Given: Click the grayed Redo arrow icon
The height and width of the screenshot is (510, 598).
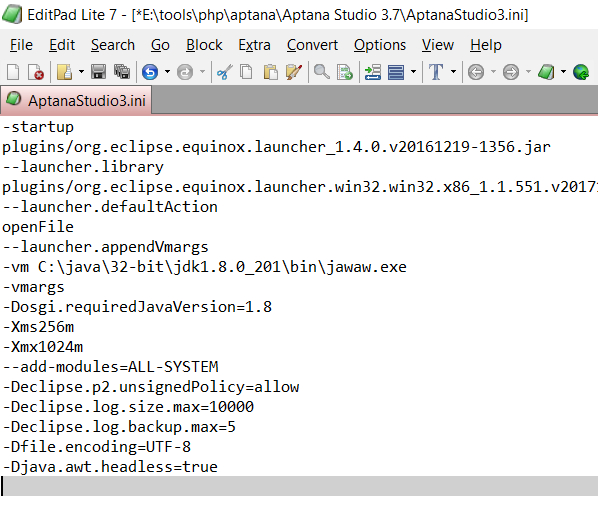Looking at the screenshot, I should click(x=185, y=72).
